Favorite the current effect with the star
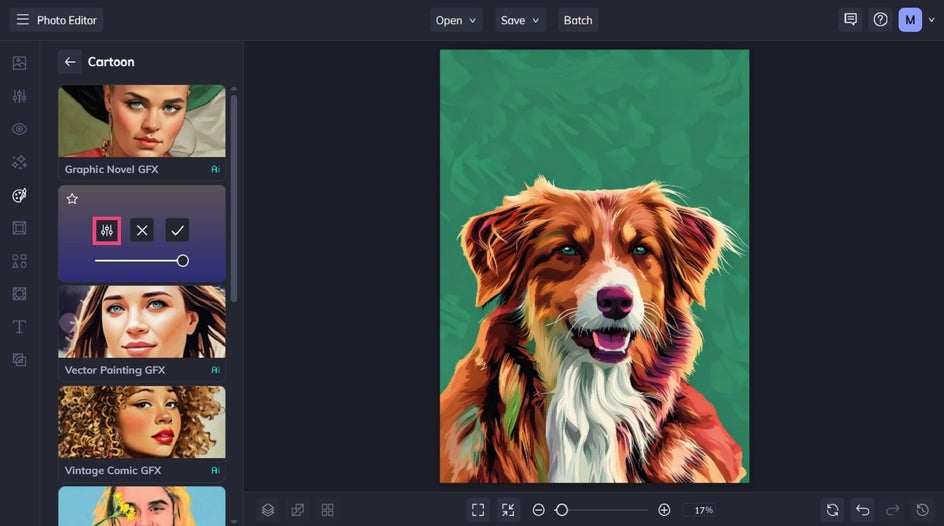Screen dimensions: 944x526 point(72,199)
